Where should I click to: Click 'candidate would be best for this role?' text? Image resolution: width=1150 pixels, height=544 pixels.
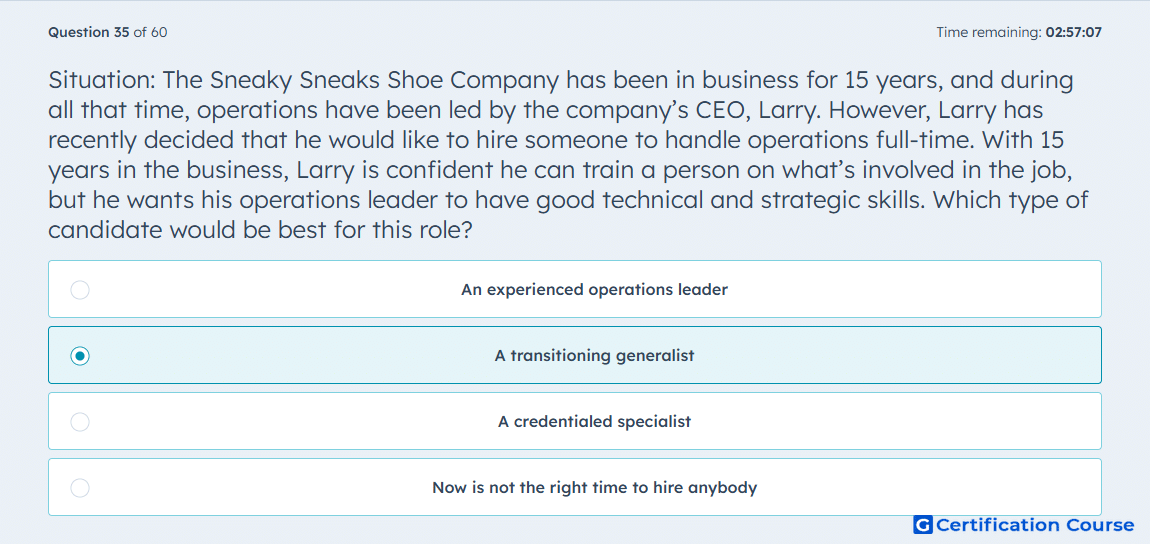[x=260, y=230]
